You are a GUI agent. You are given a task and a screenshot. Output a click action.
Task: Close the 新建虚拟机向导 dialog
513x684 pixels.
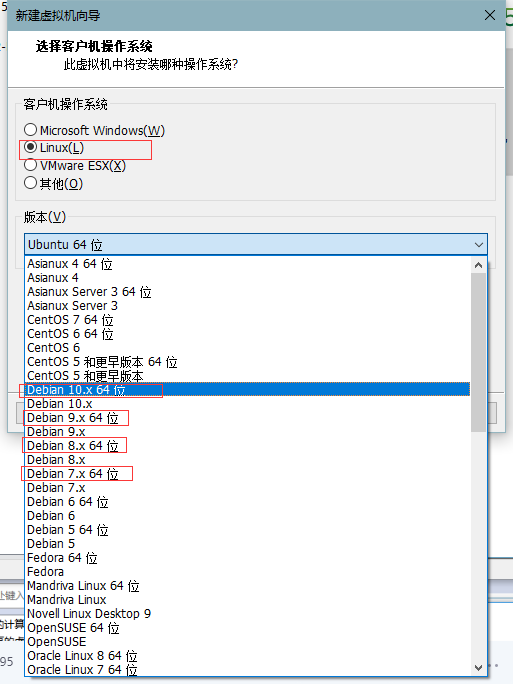(x=490, y=15)
